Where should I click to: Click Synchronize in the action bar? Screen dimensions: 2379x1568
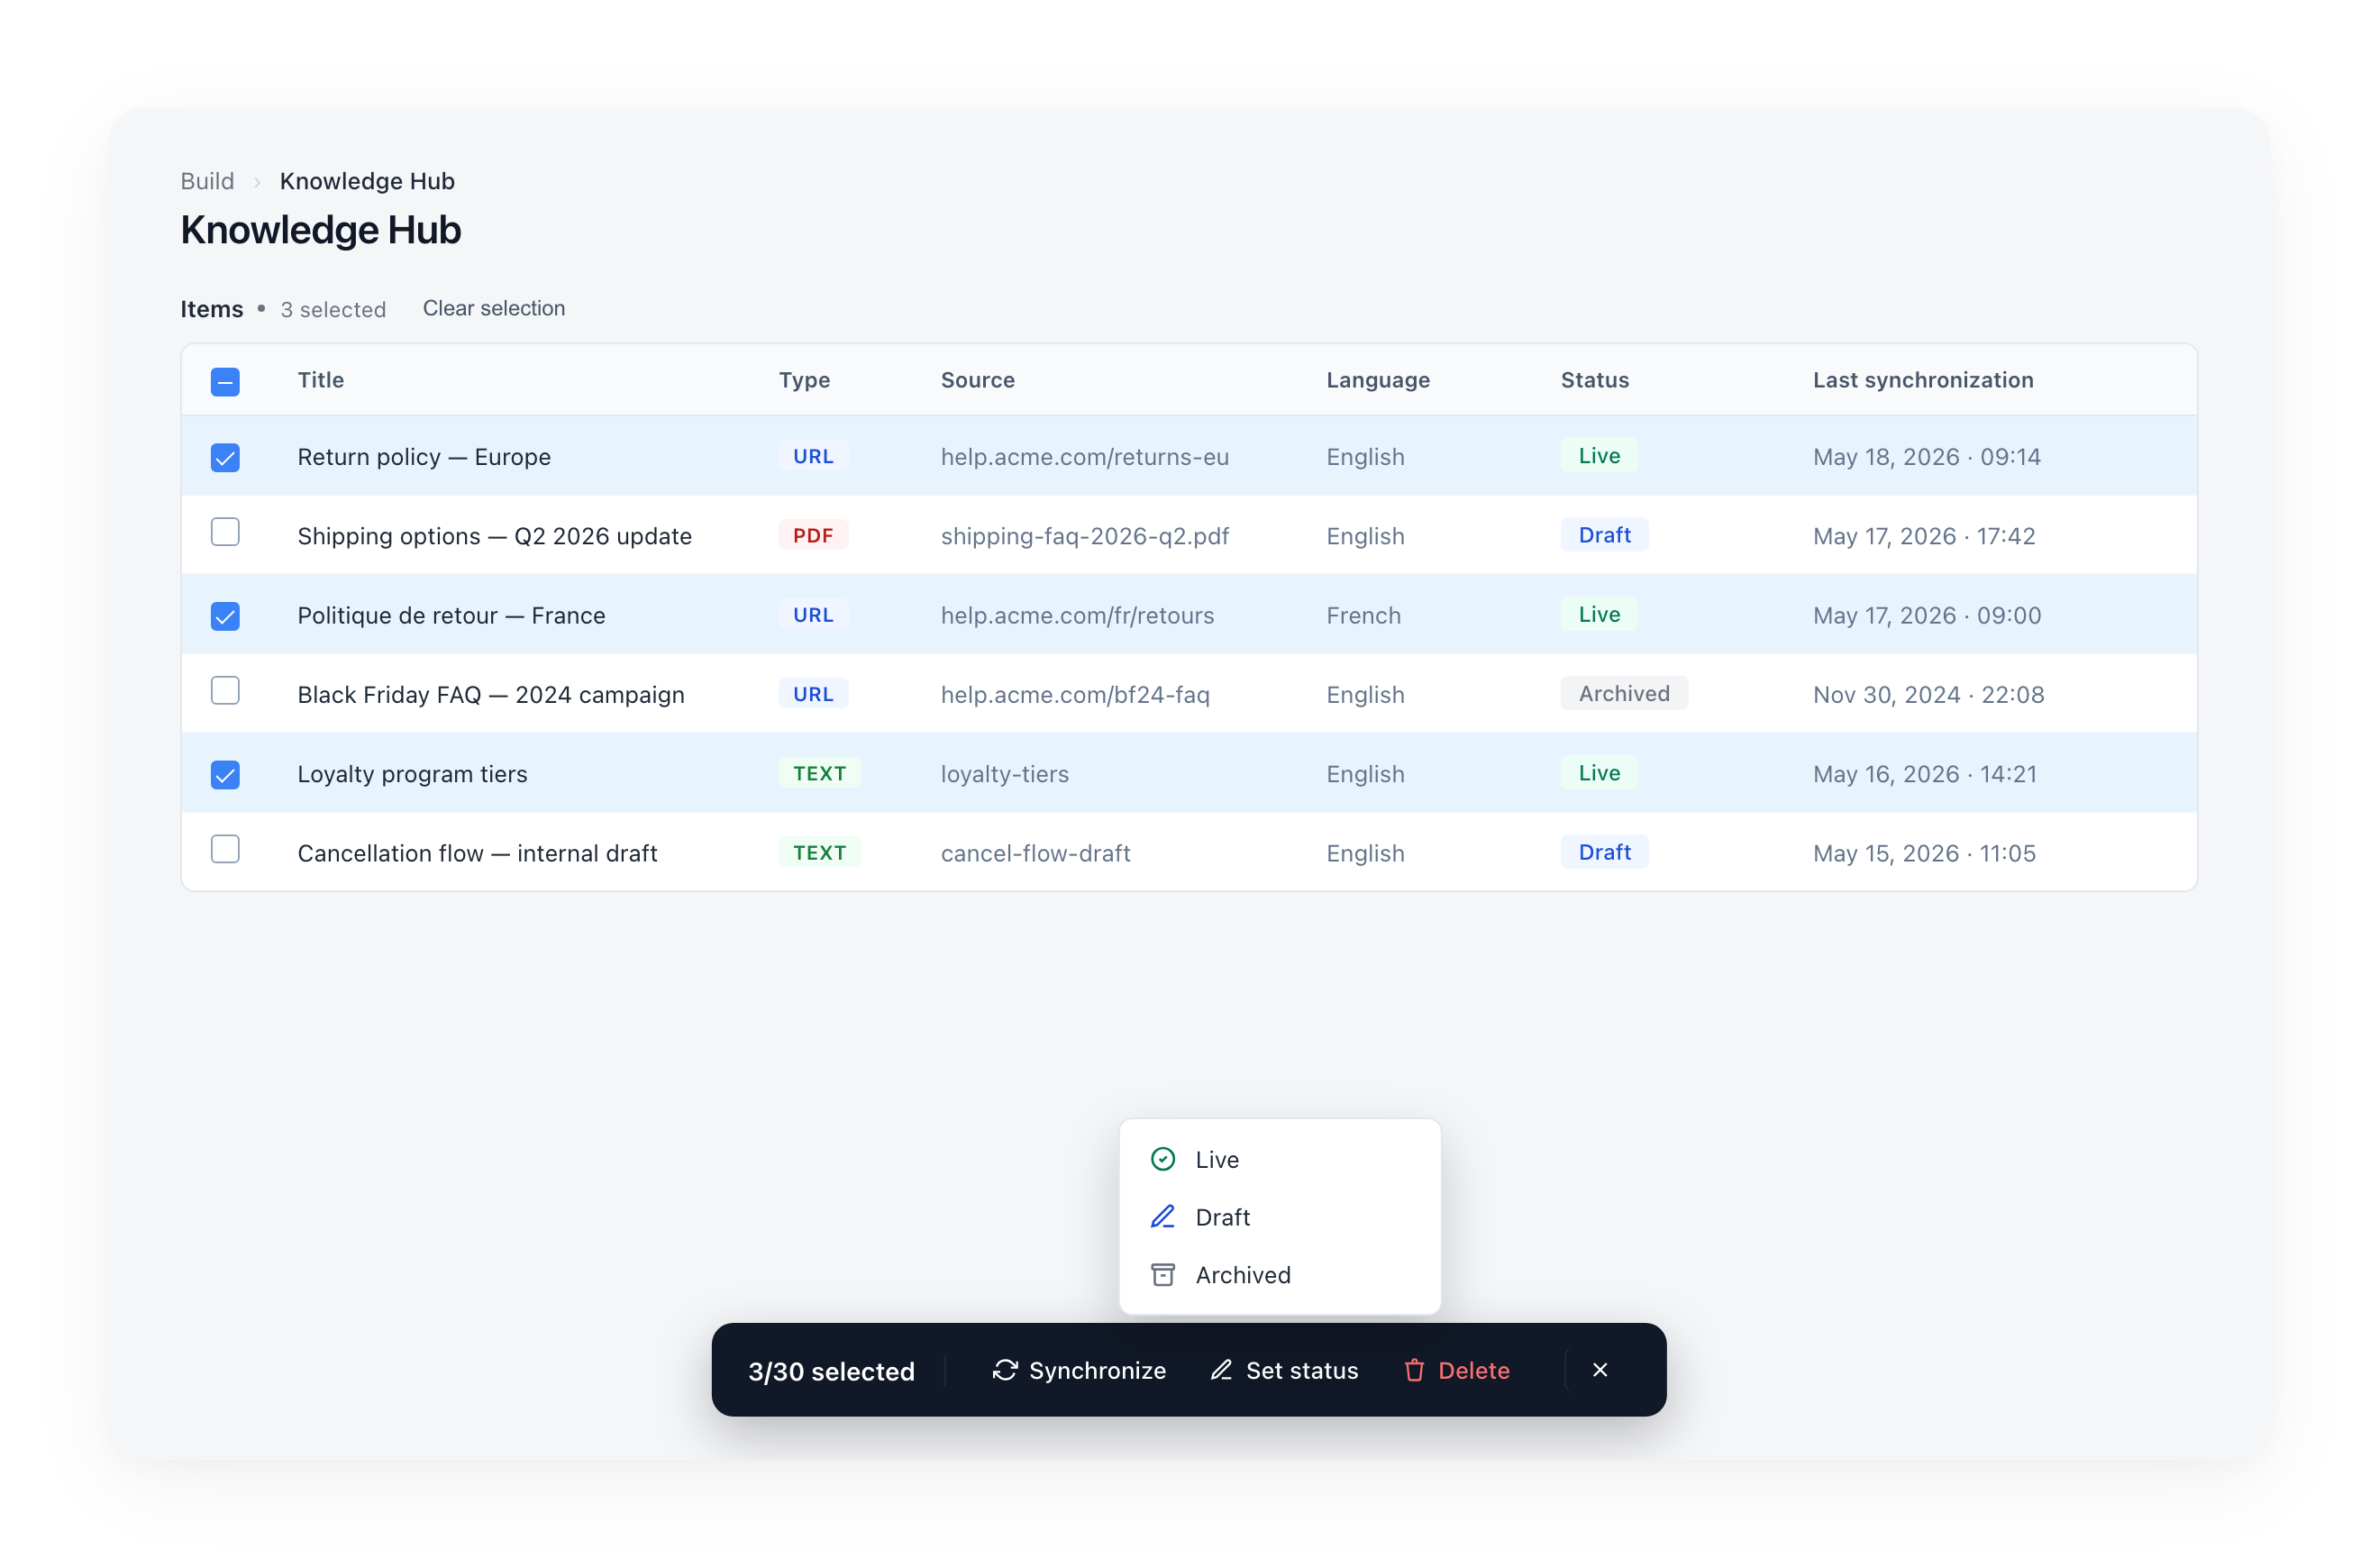(1078, 1370)
